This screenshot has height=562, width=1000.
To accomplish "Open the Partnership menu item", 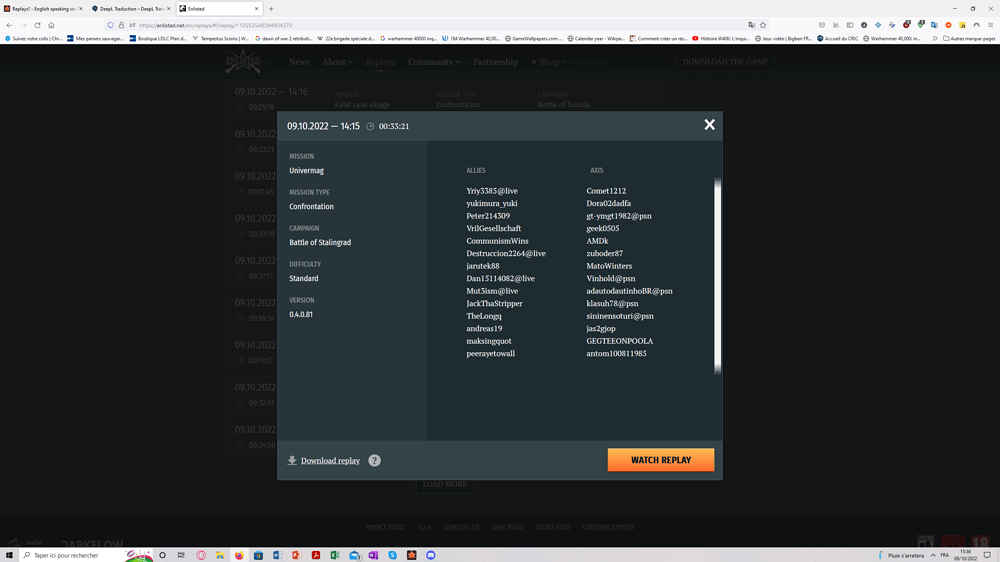I will (495, 62).
